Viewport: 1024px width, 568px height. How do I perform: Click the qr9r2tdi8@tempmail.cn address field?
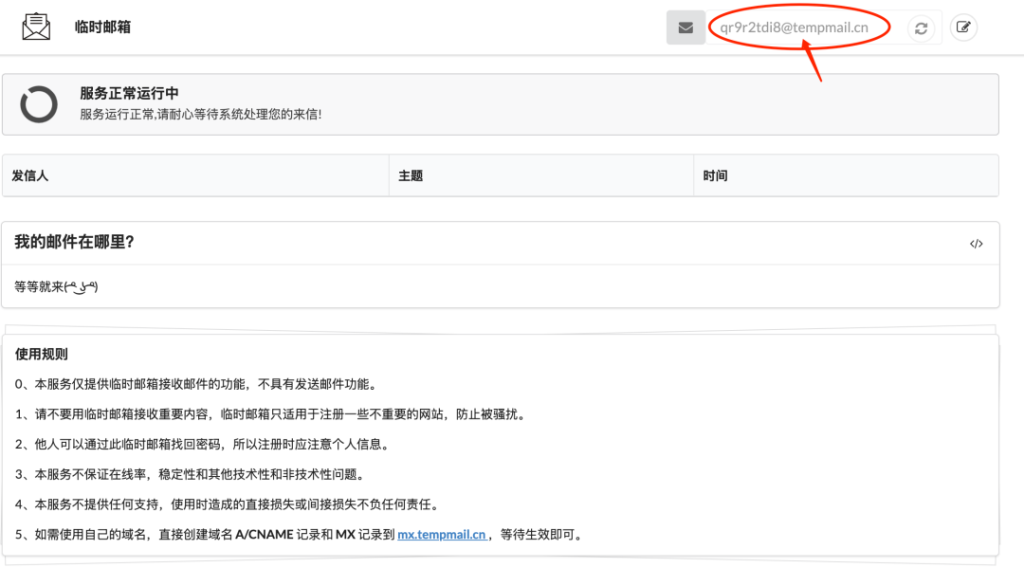(x=794, y=27)
